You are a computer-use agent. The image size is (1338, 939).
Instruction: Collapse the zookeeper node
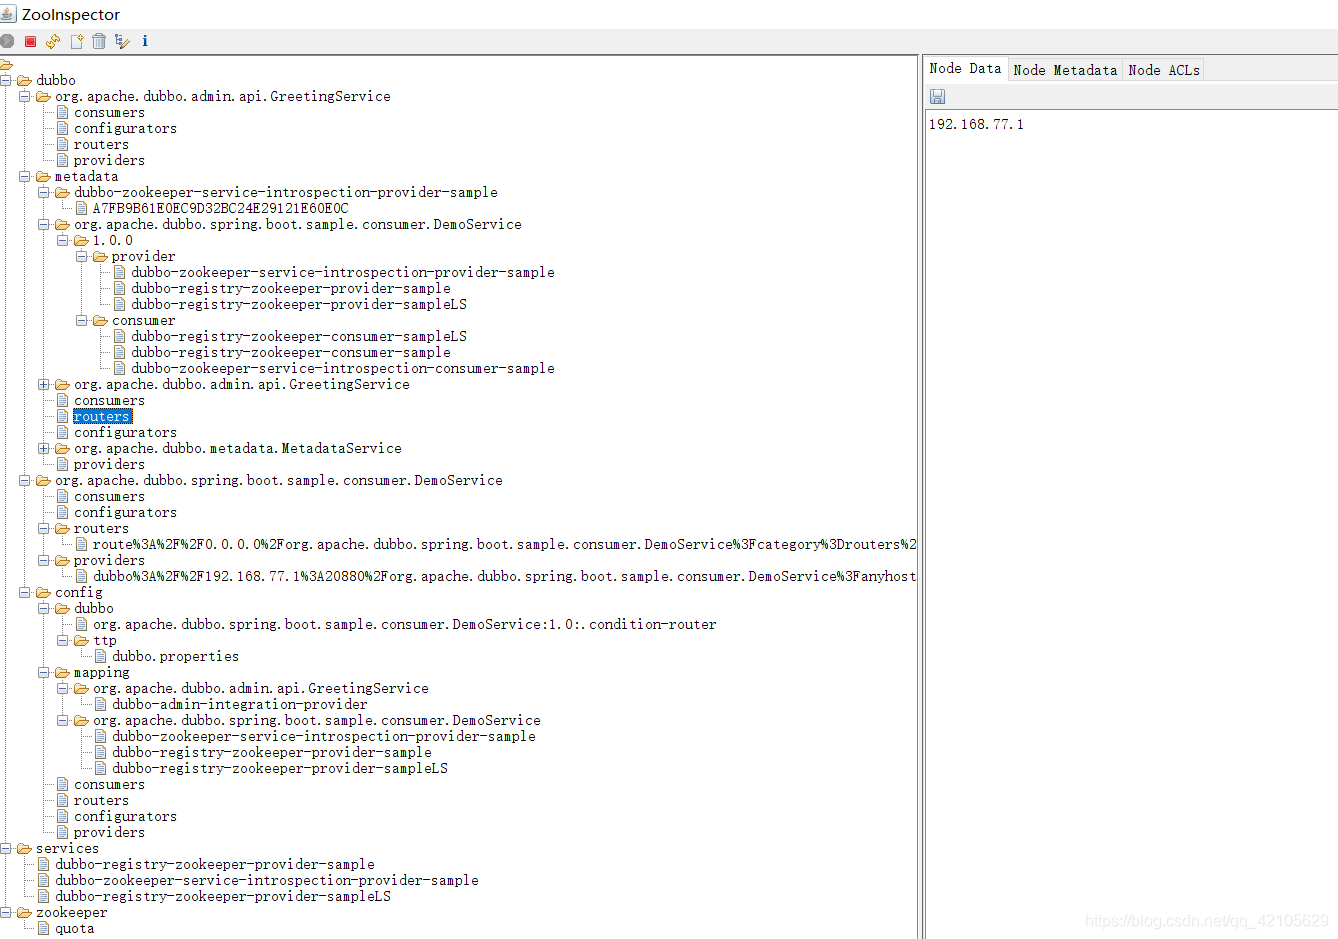(6, 912)
